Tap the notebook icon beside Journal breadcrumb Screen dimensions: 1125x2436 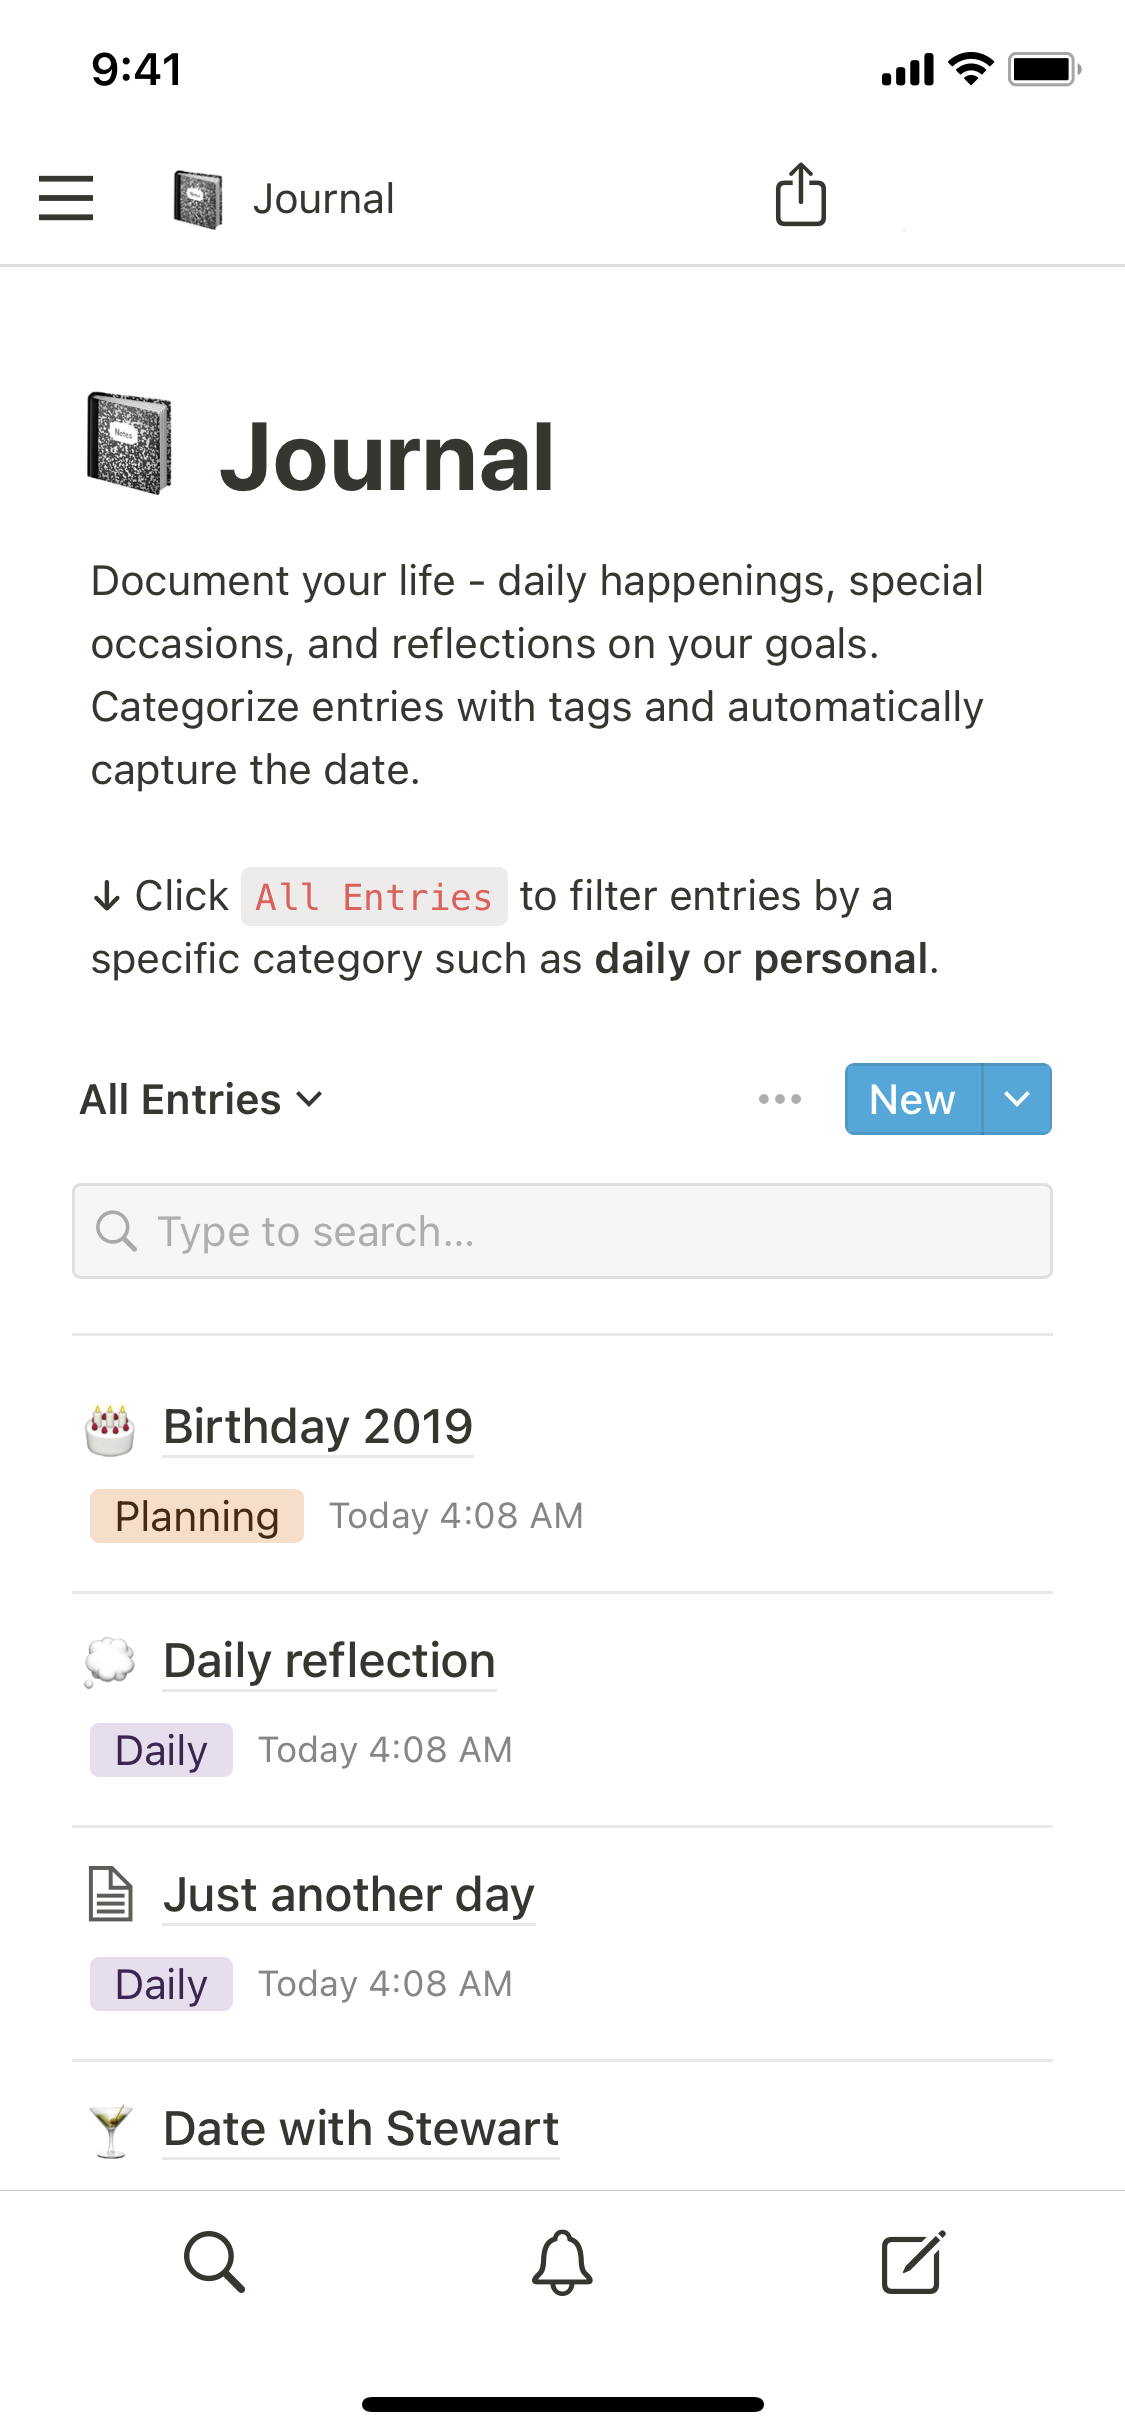click(x=198, y=199)
